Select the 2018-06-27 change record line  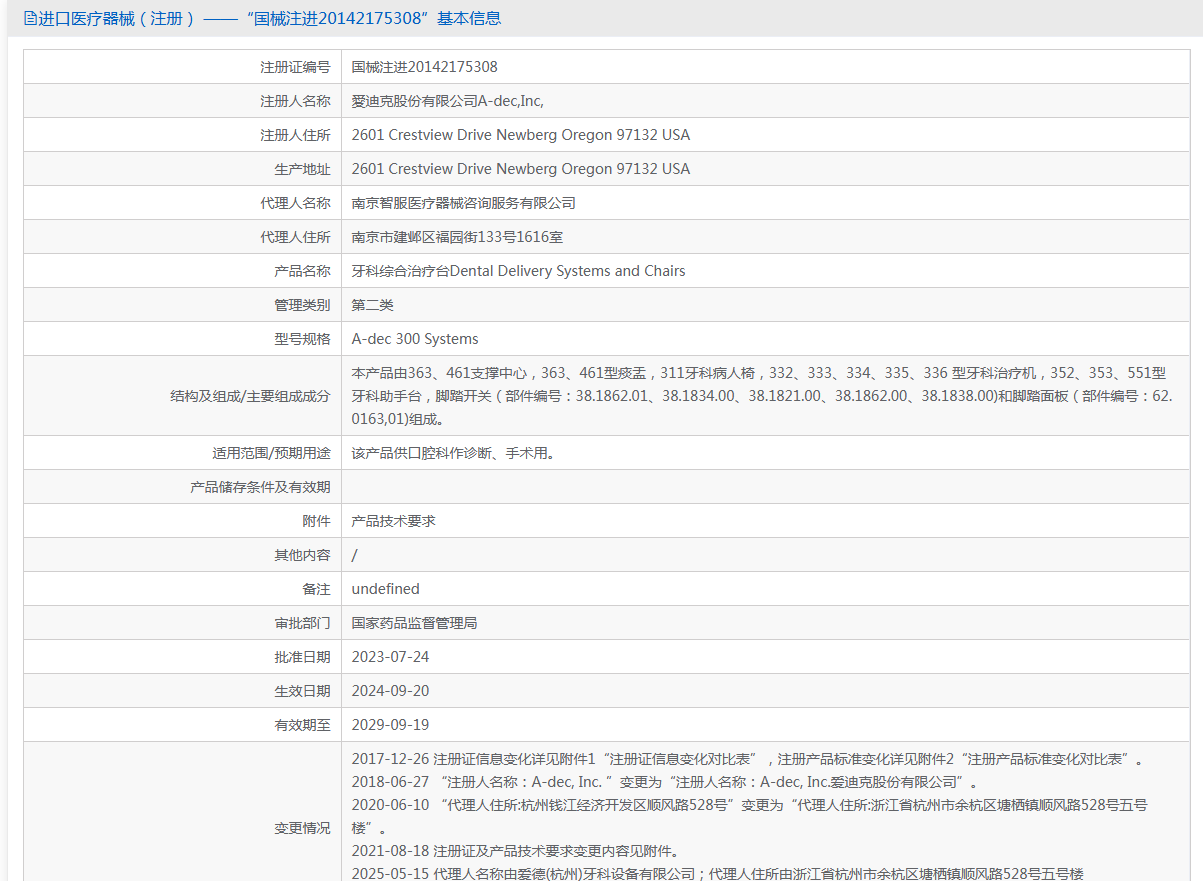coord(665,782)
